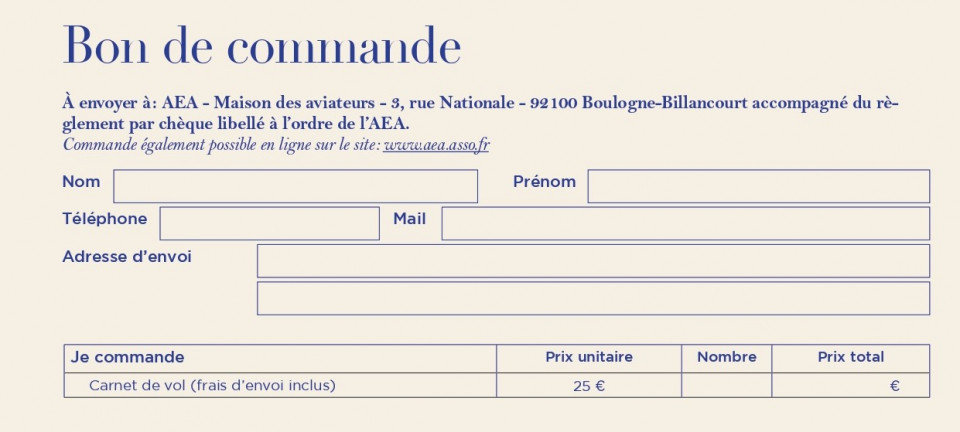Click the Prix total column header
This screenshot has height=432, width=960.
click(x=850, y=359)
